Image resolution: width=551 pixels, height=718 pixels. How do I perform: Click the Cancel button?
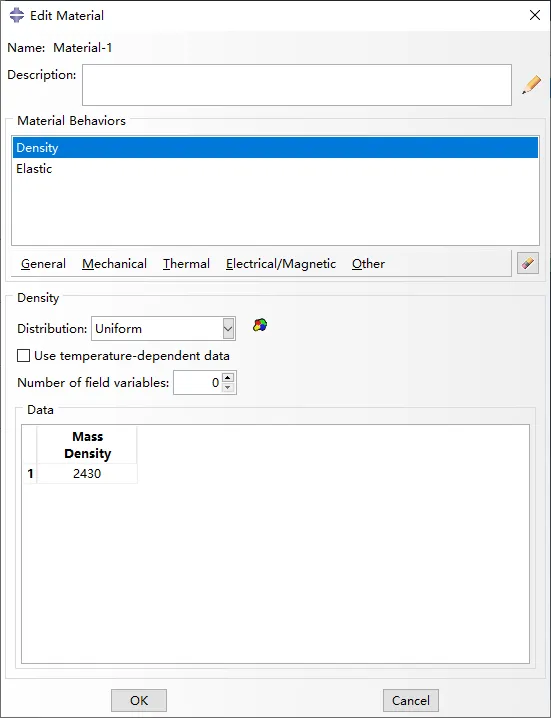pos(411,701)
